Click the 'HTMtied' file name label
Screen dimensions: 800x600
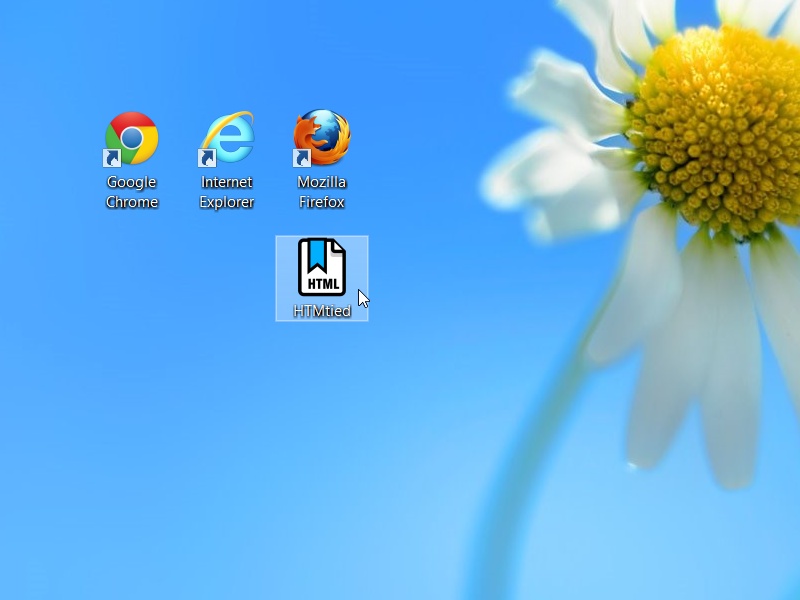click(x=322, y=311)
